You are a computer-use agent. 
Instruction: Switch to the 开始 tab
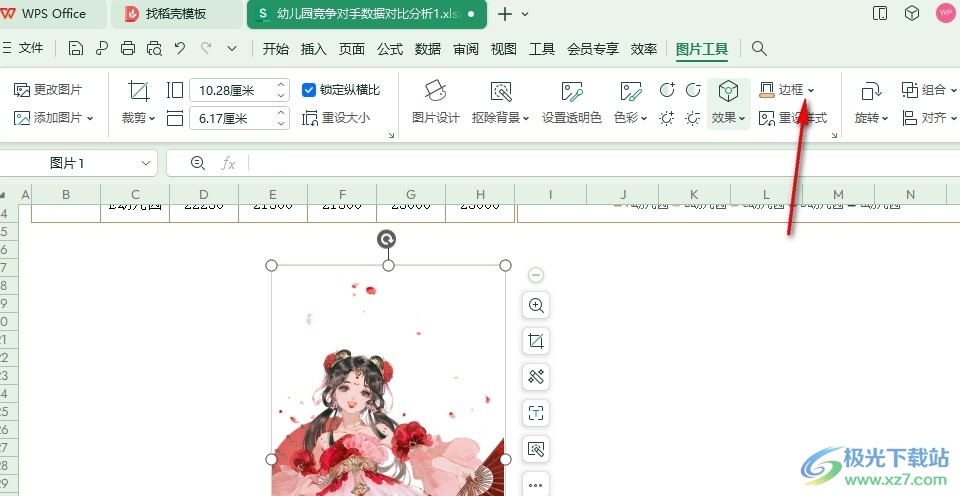276,49
